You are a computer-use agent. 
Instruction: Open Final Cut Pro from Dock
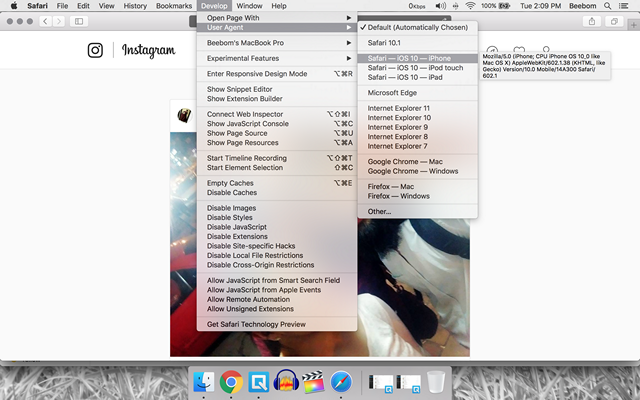(x=313, y=382)
